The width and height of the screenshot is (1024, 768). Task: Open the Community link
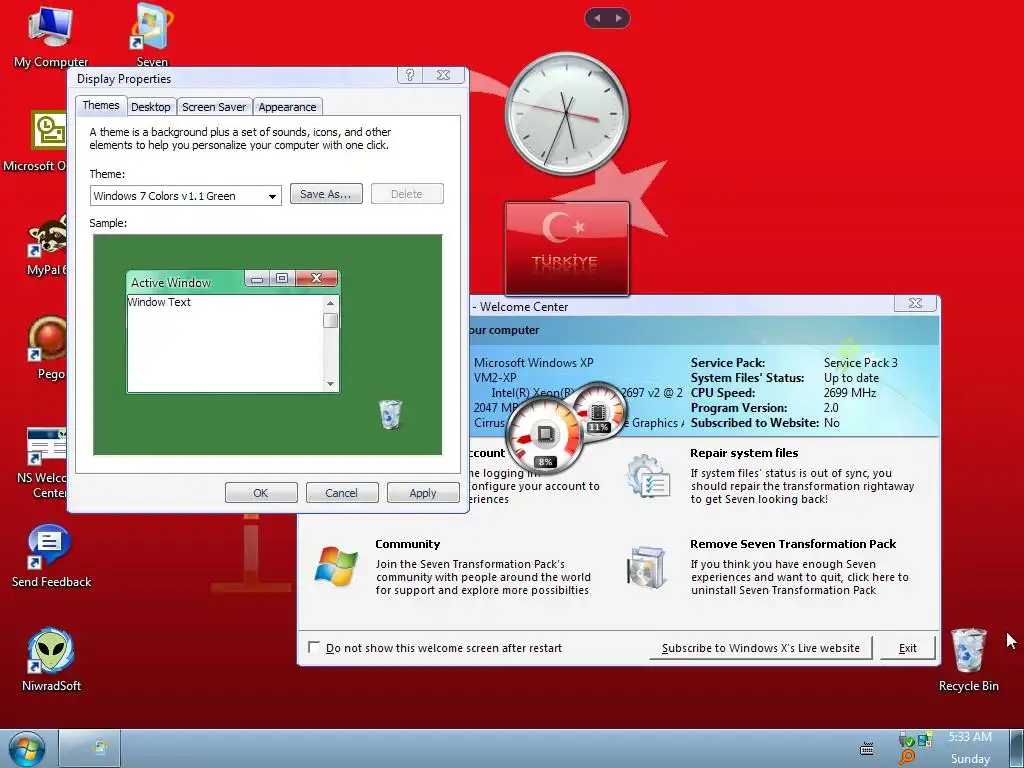coord(408,544)
